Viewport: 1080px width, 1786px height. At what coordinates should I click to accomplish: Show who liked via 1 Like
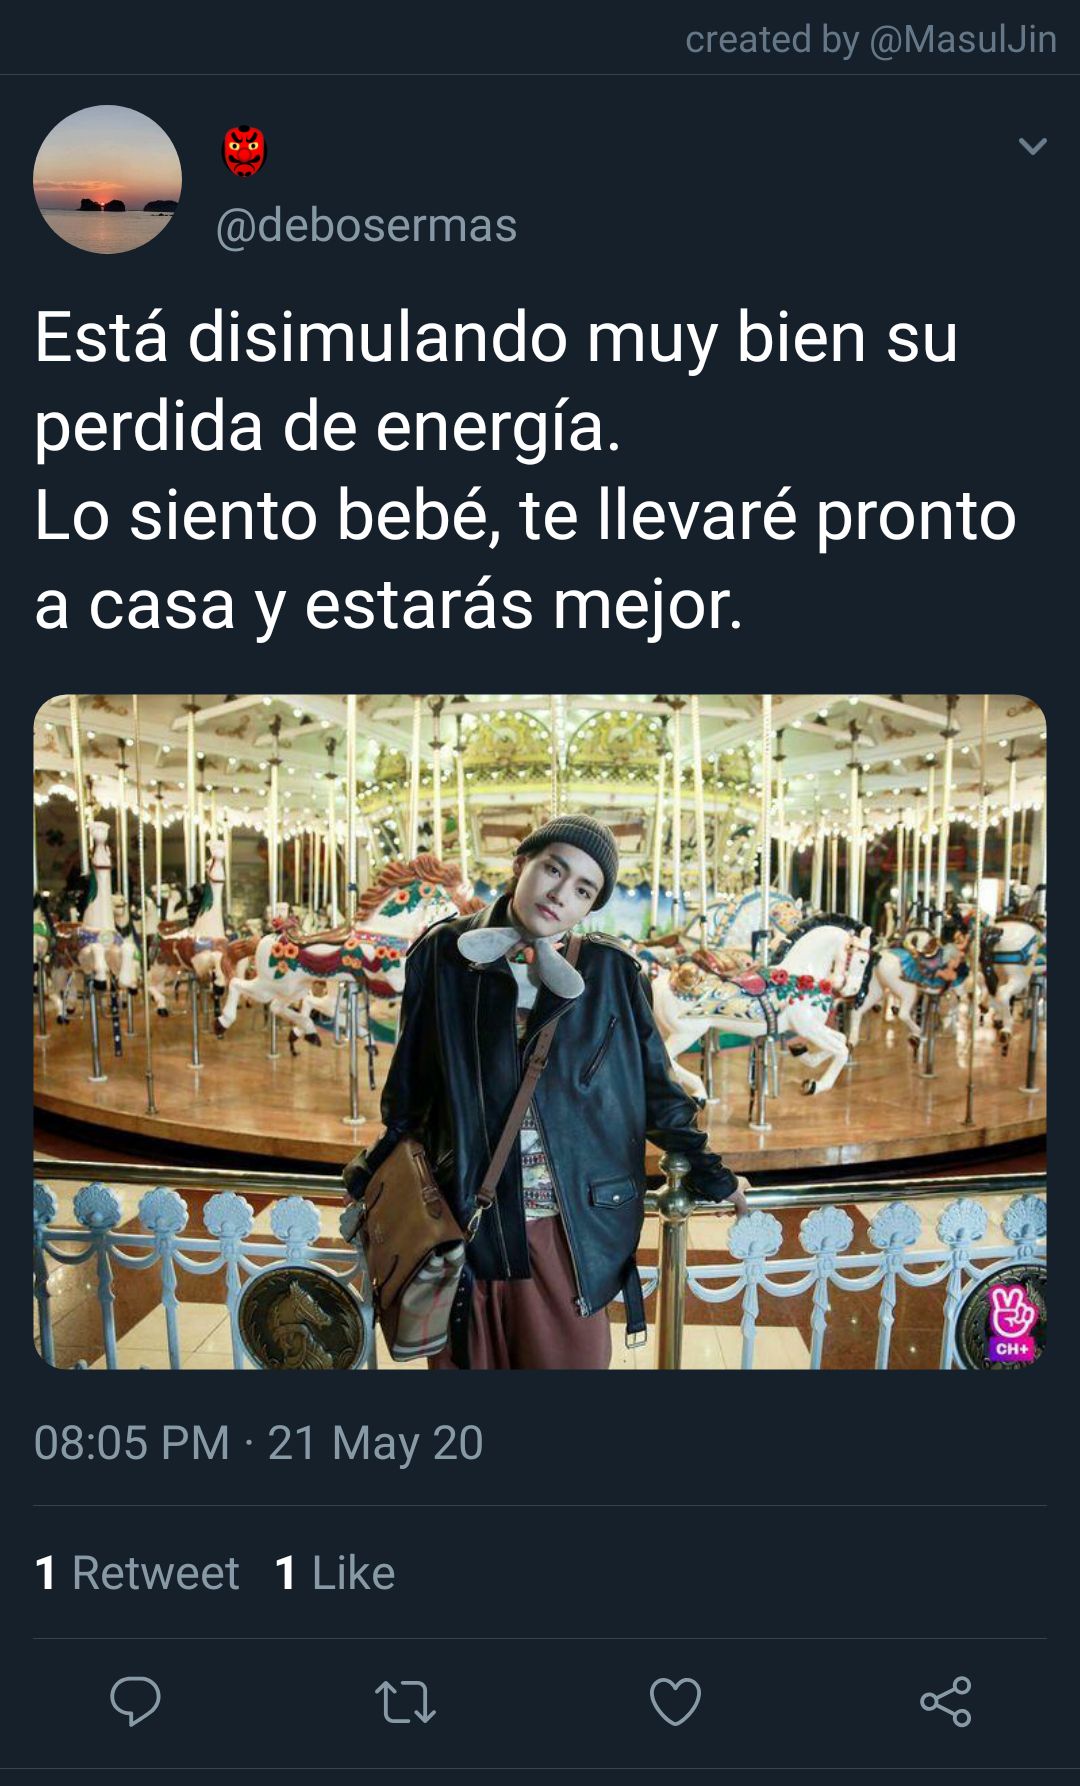pyautogui.click(x=335, y=1572)
